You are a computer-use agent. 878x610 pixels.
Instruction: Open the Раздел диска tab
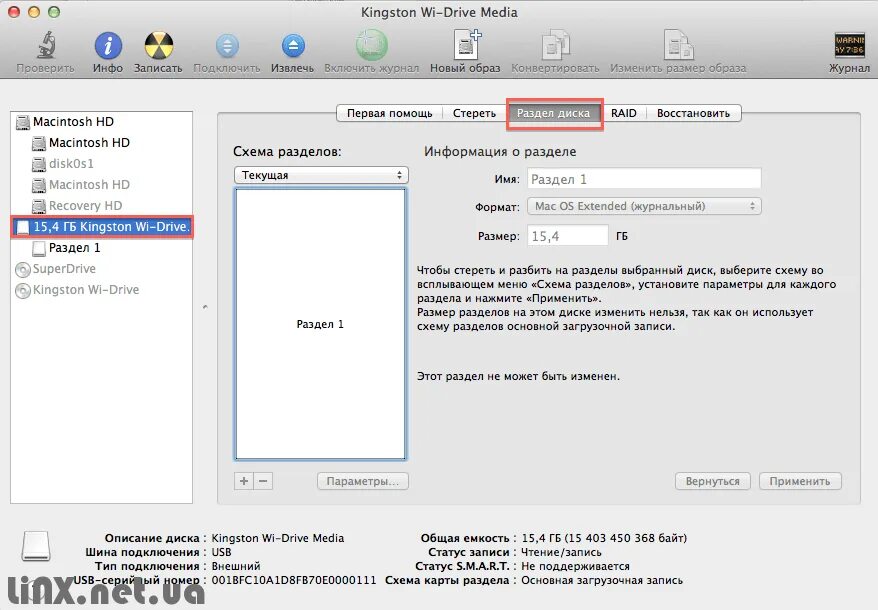point(553,113)
